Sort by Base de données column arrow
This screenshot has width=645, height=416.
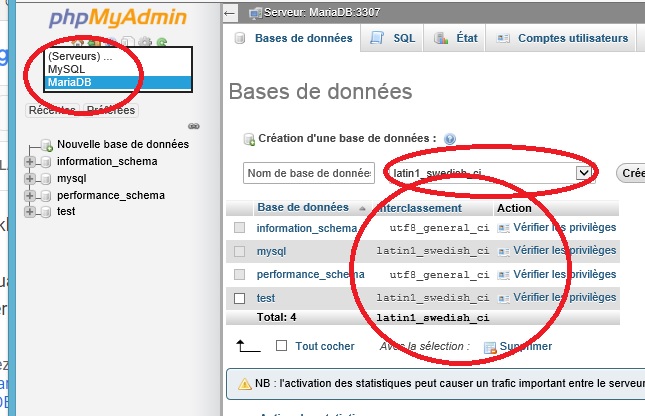coord(362,209)
